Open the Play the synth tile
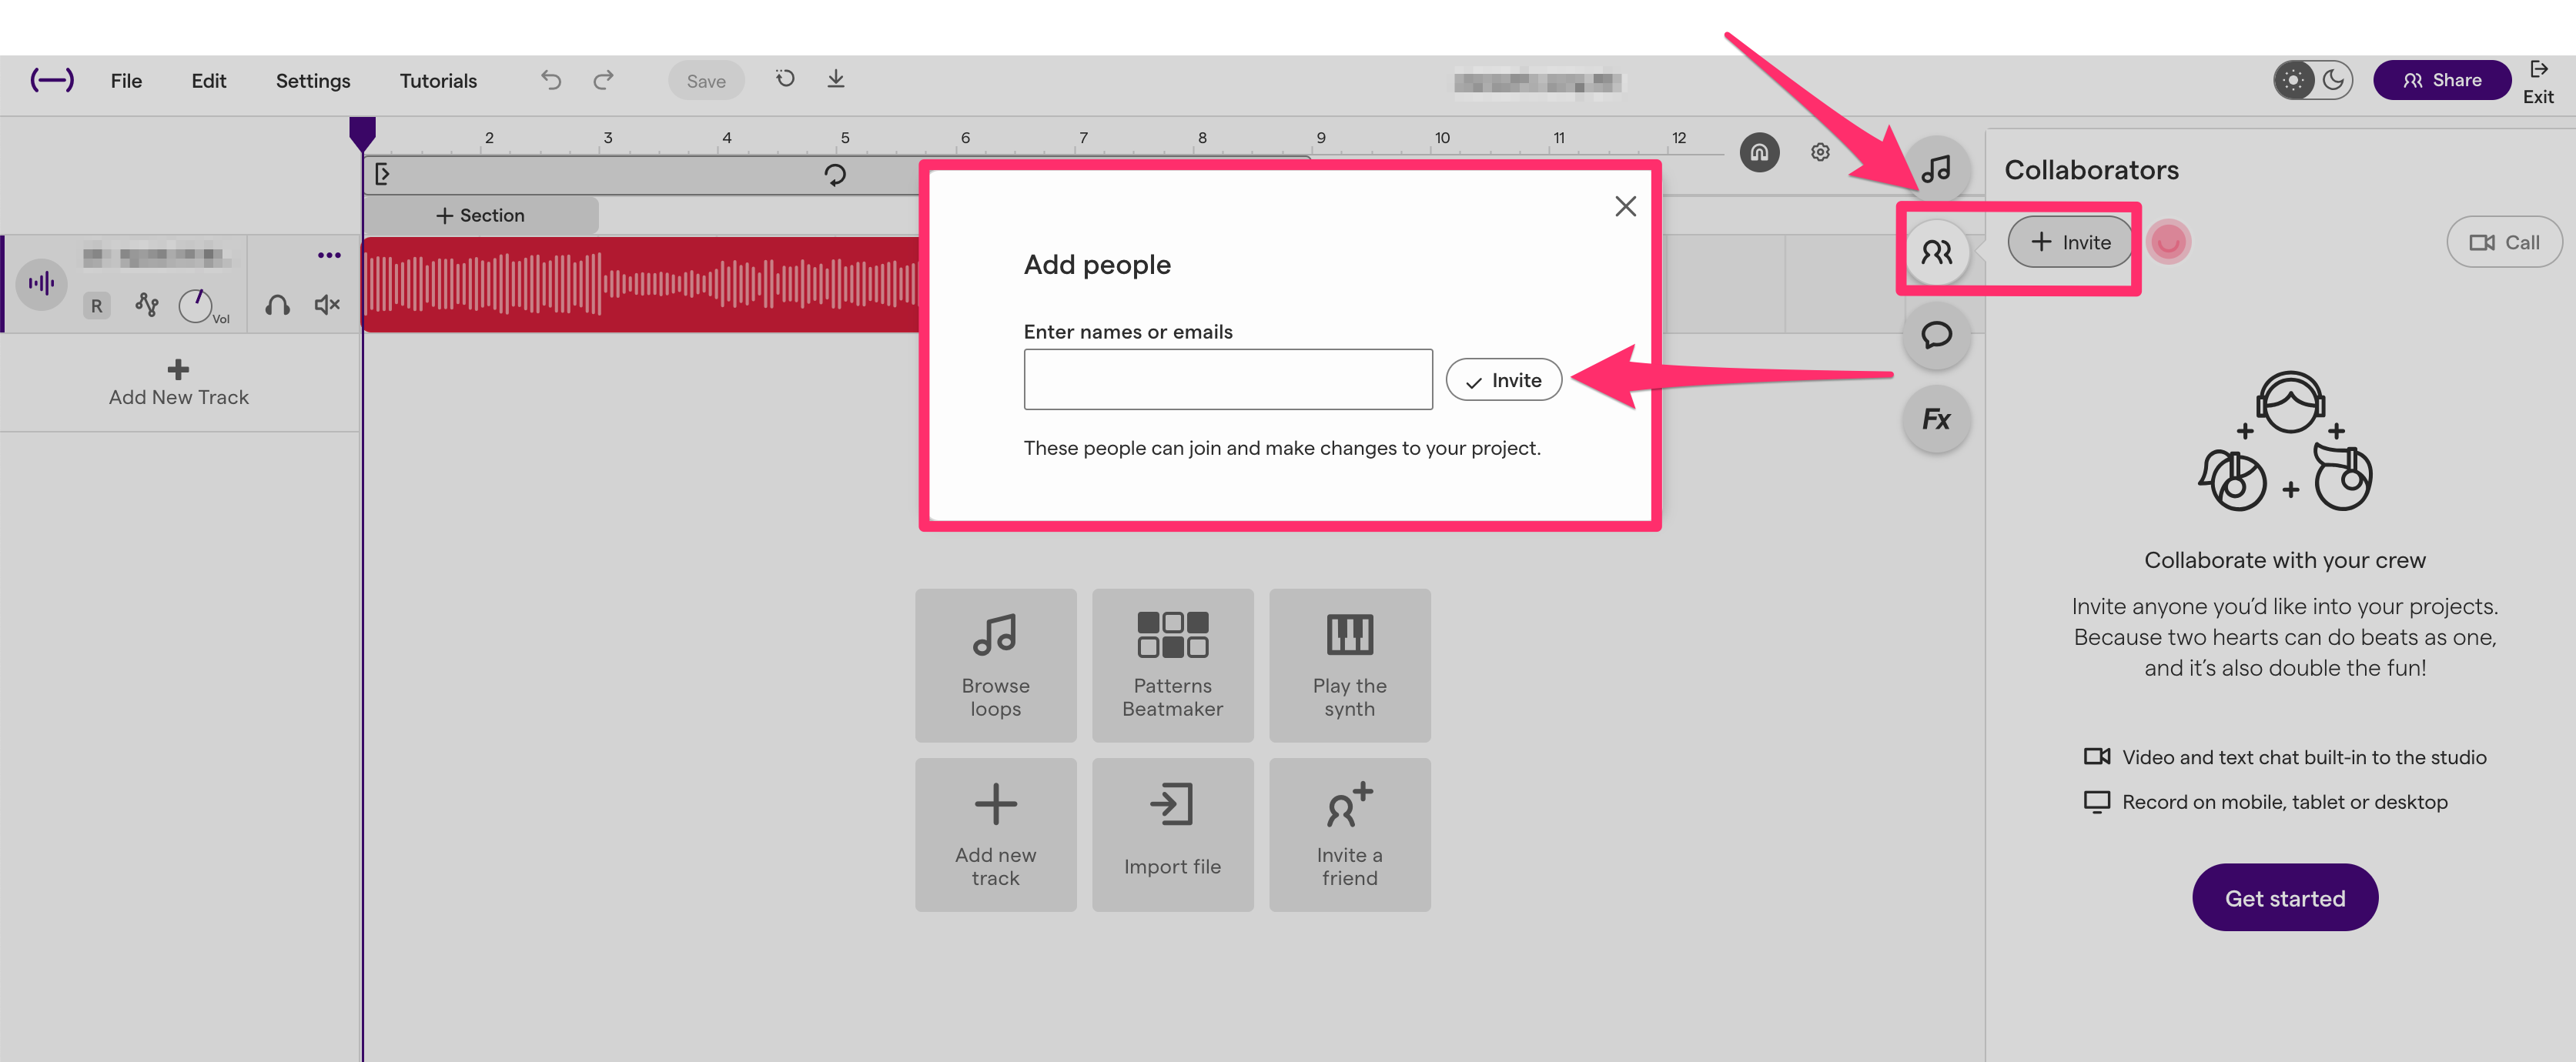The width and height of the screenshot is (2576, 1062). click(1350, 665)
